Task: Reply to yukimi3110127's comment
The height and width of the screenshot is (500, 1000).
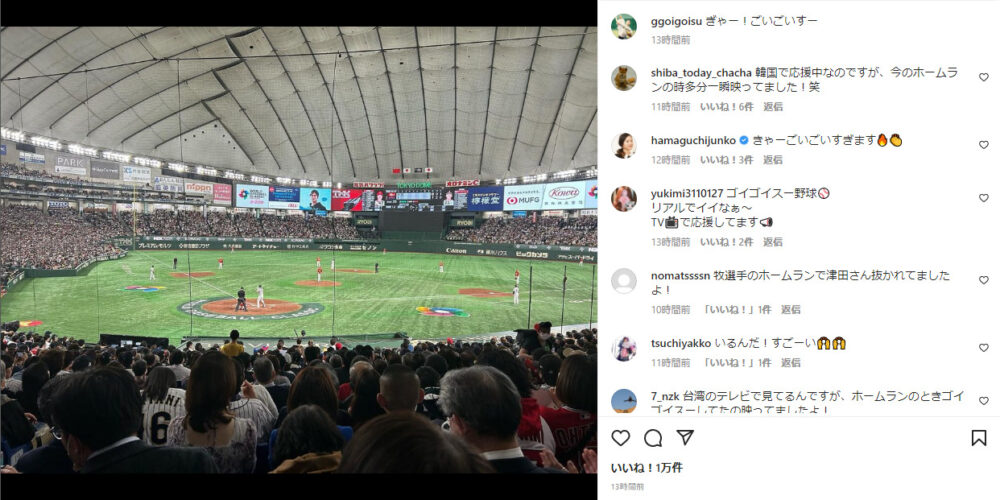Action: click(773, 242)
